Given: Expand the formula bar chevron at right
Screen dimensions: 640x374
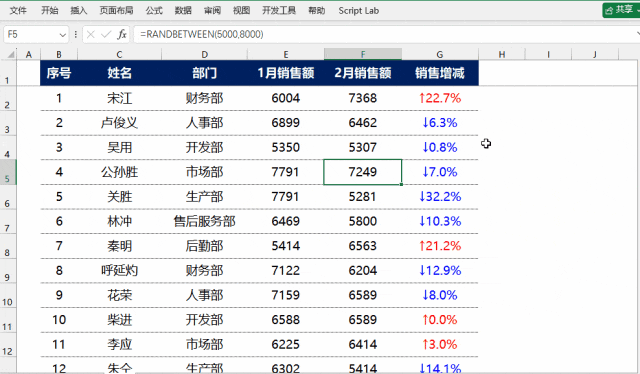Looking at the screenshot, I should pyautogui.click(x=637, y=34).
